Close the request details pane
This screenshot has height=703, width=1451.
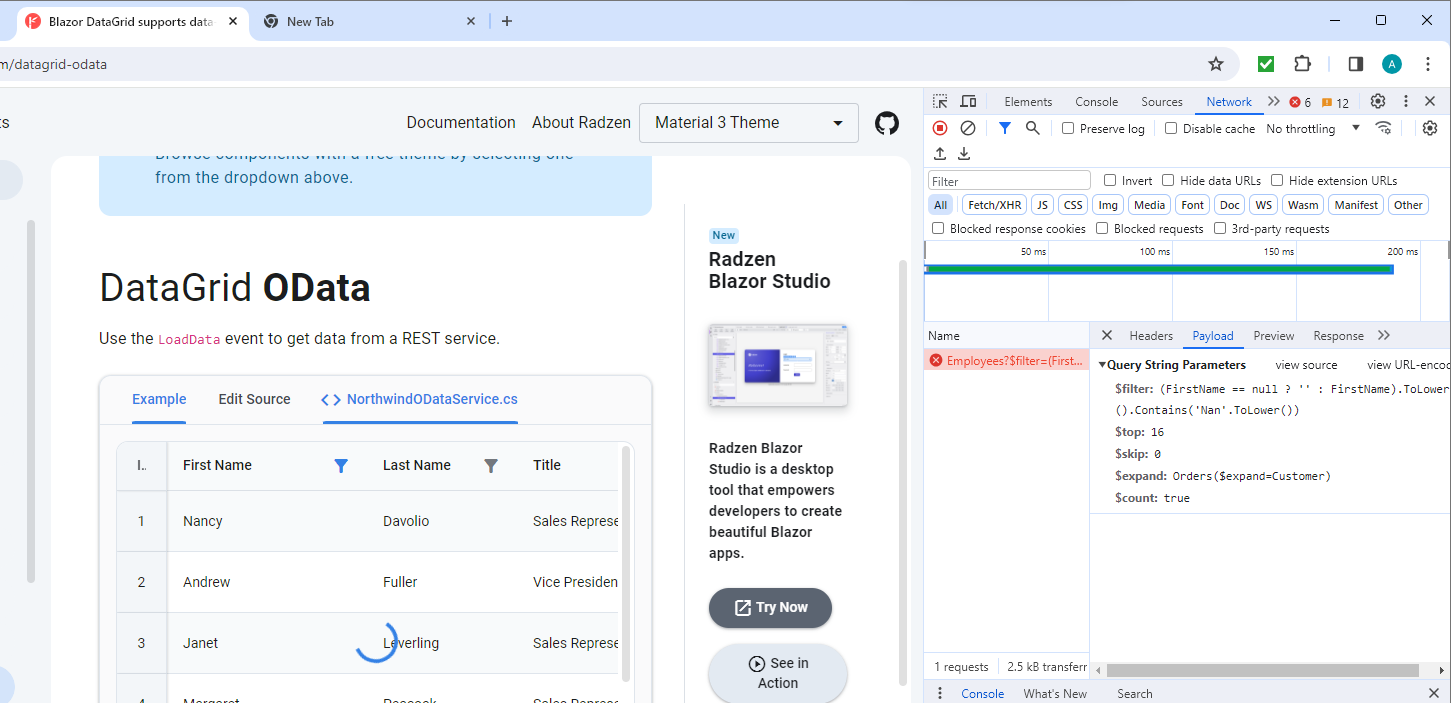tap(1106, 335)
